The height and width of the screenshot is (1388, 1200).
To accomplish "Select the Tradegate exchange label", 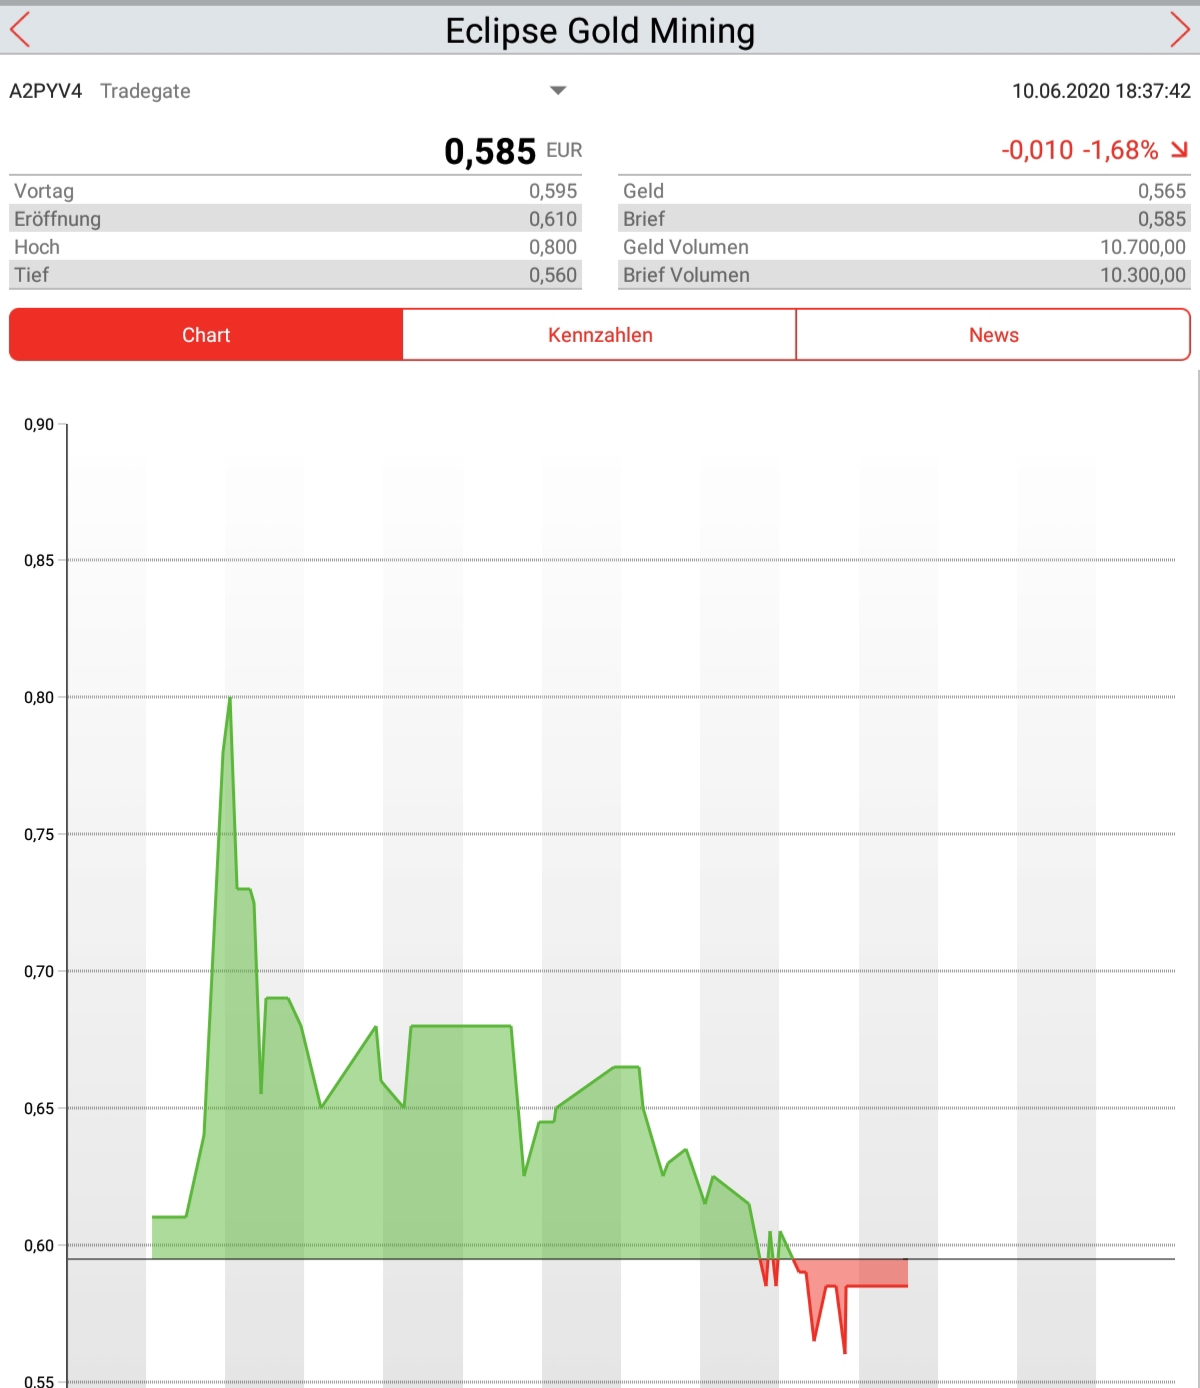I will click(x=145, y=91).
